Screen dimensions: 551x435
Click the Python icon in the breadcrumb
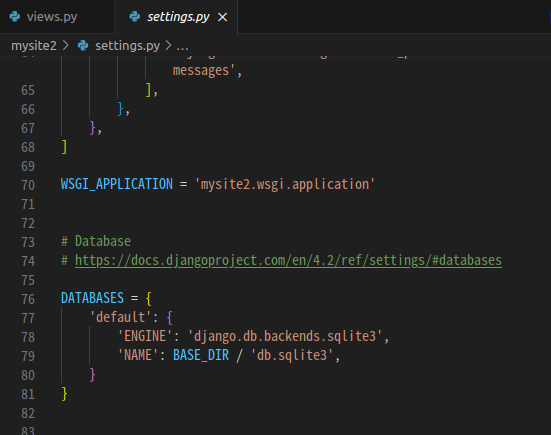[x=83, y=45]
